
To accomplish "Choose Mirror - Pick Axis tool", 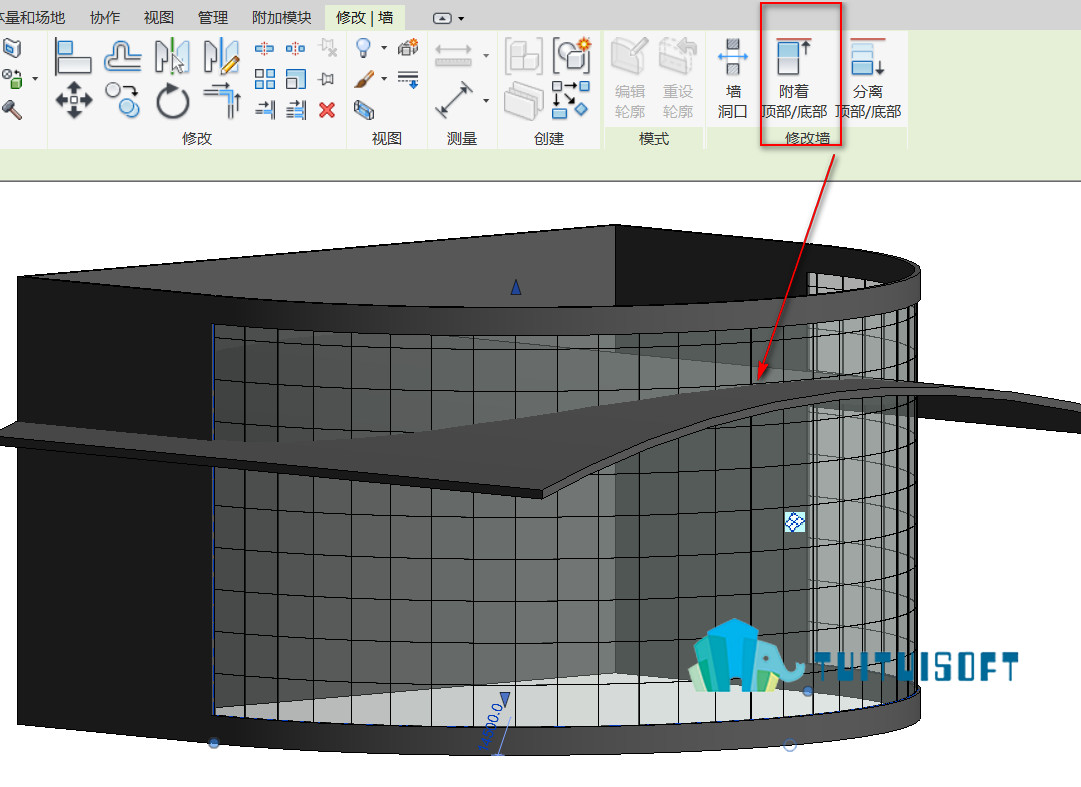I will (172, 57).
